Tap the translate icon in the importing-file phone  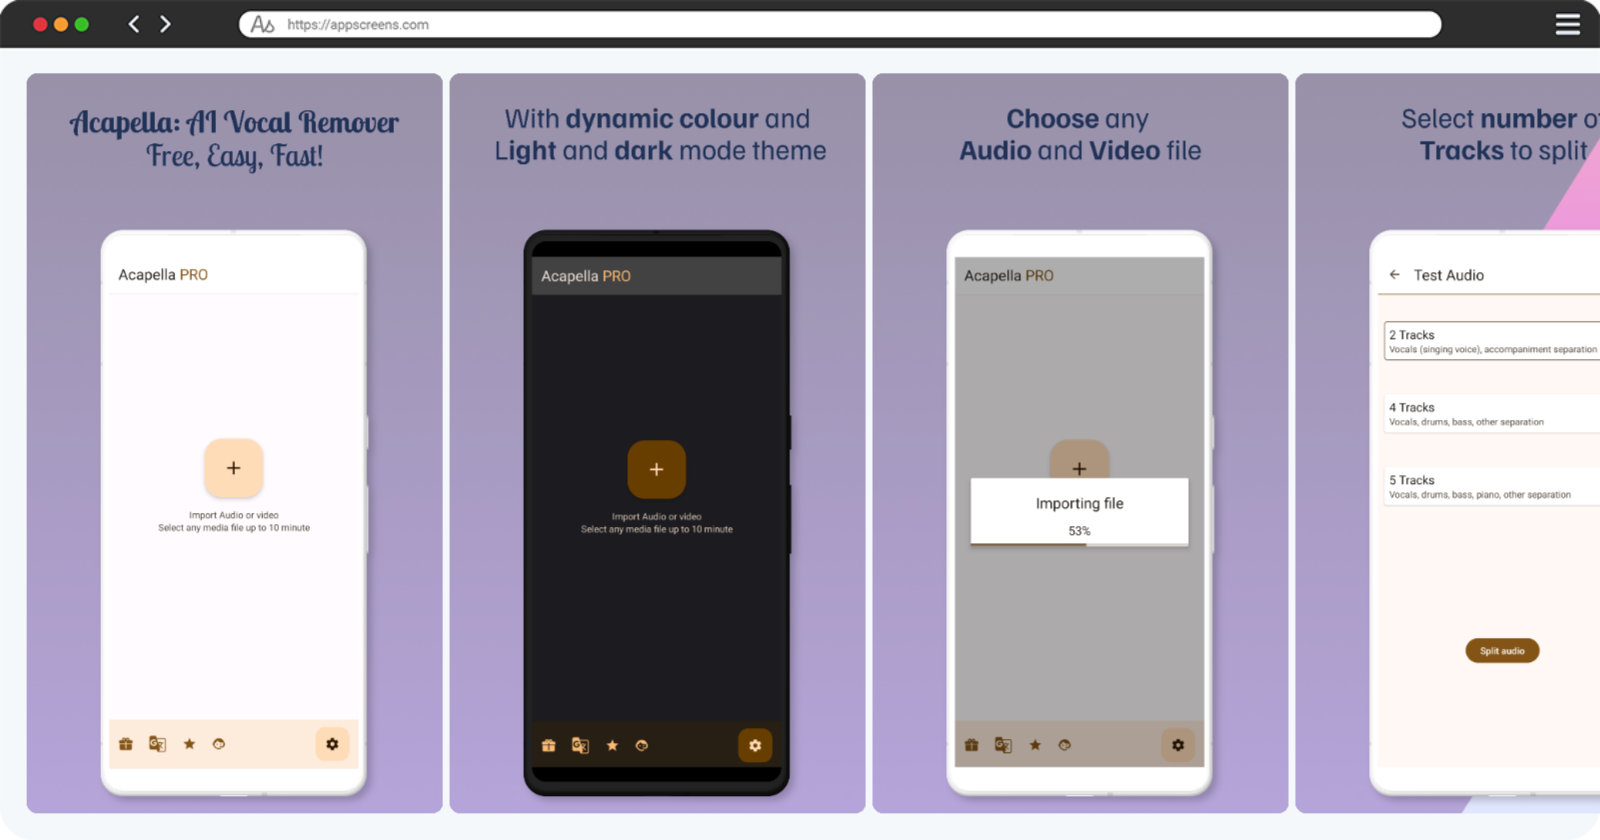click(x=1003, y=745)
